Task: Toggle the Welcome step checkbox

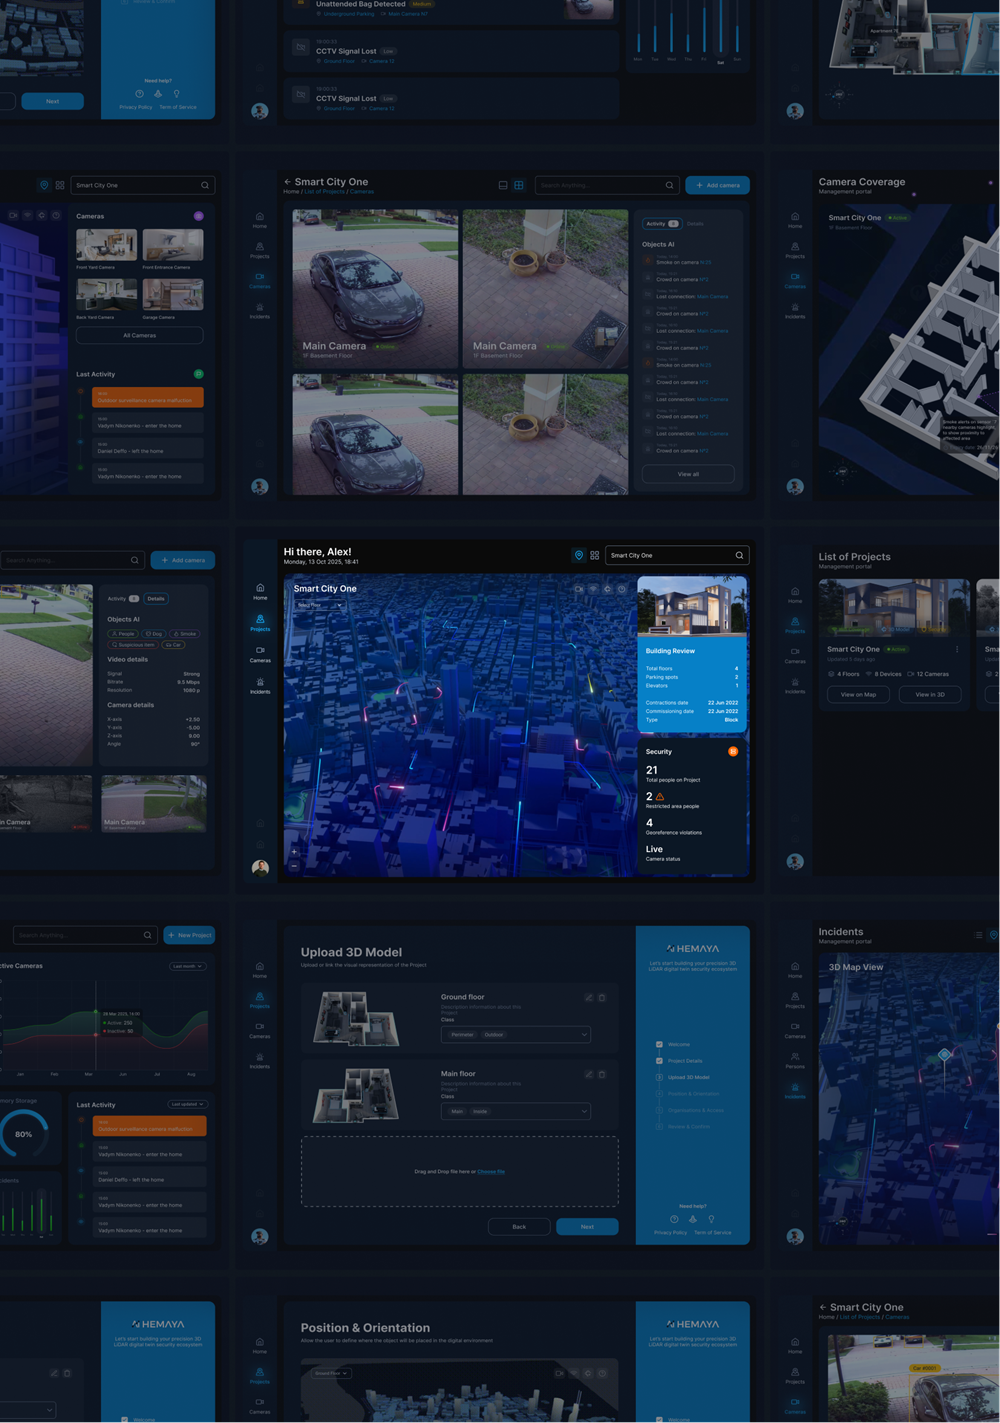Action: pyautogui.click(x=659, y=1044)
